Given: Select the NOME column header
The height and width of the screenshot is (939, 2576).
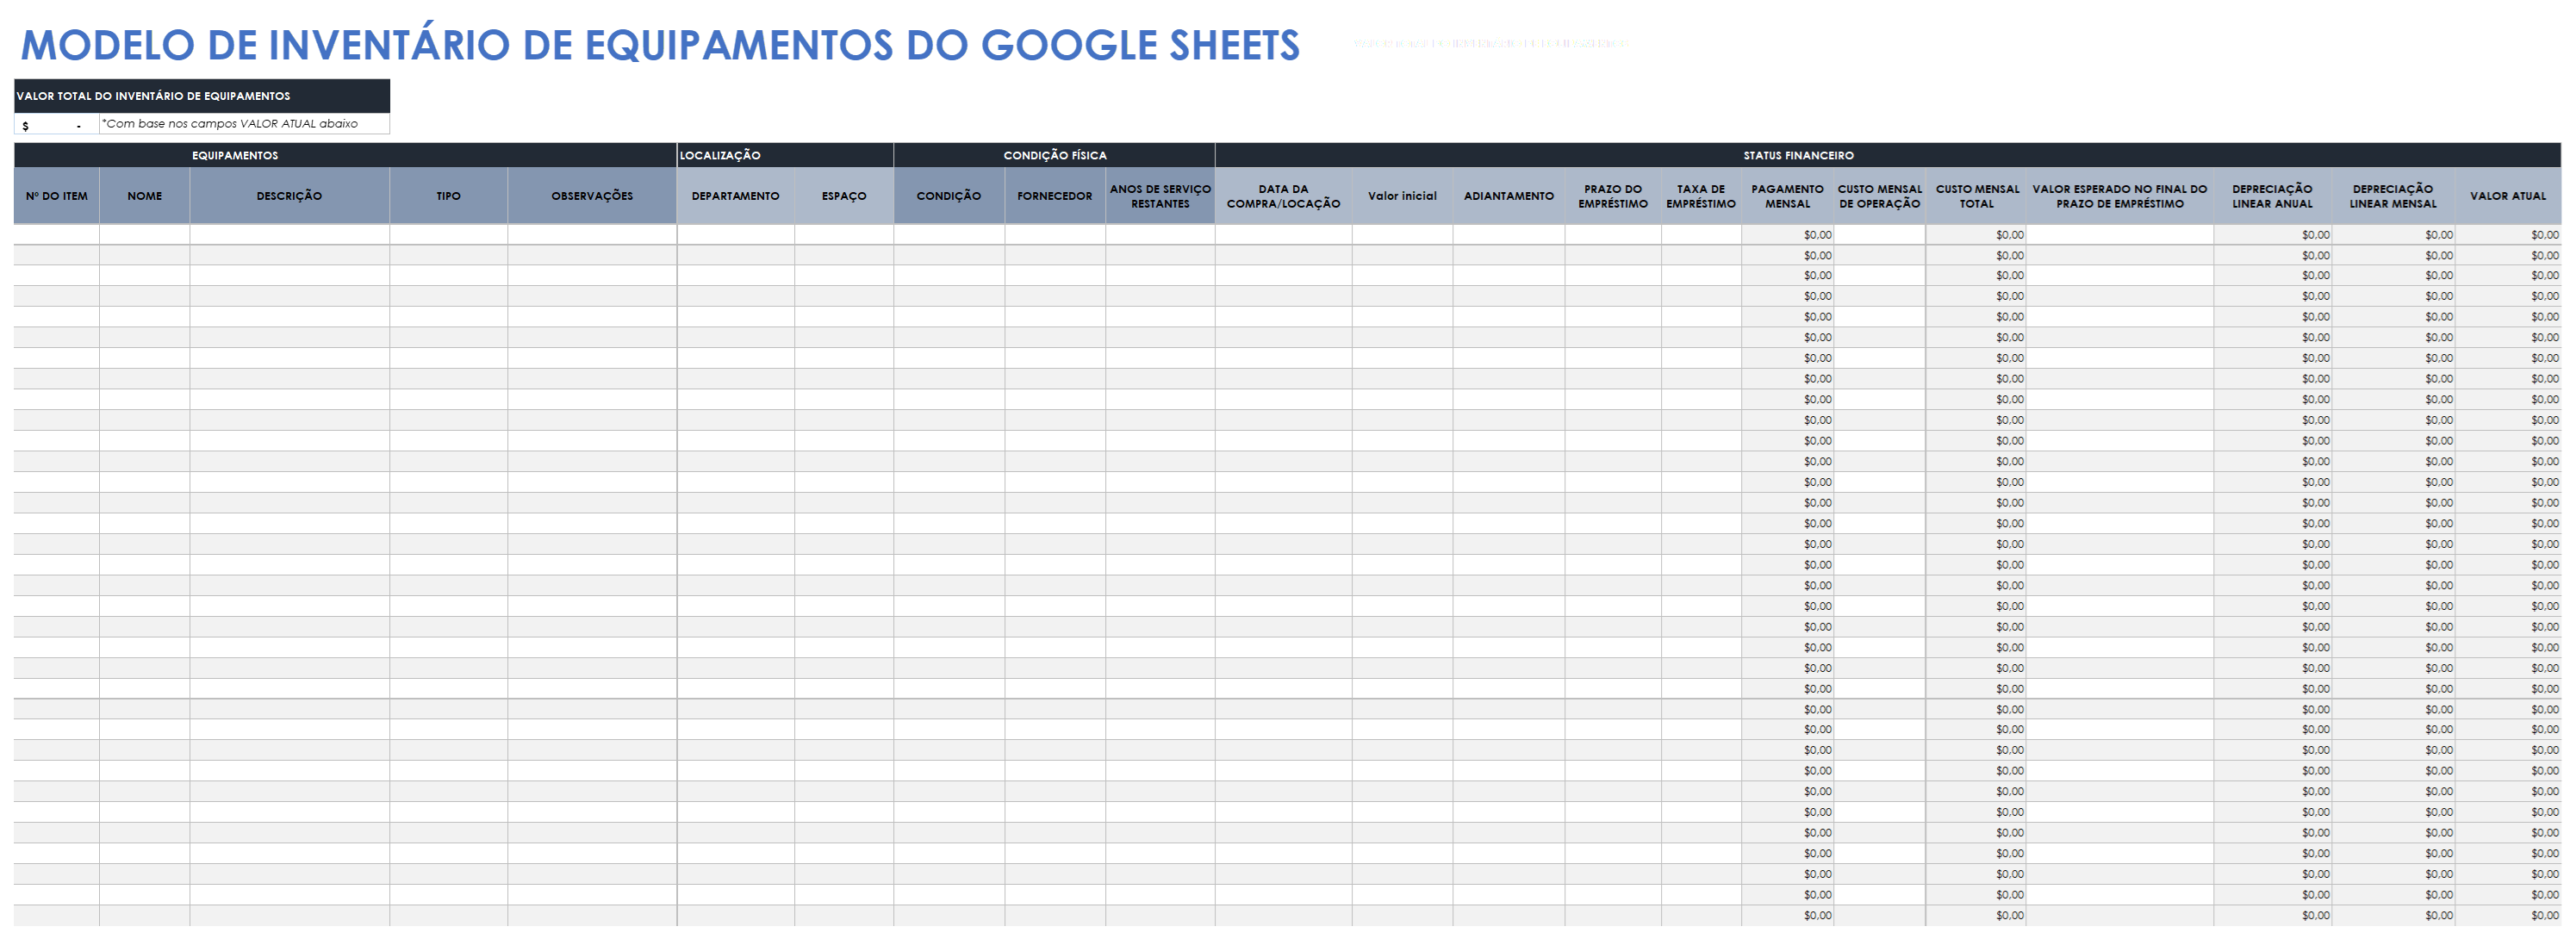Looking at the screenshot, I should coord(145,196).
